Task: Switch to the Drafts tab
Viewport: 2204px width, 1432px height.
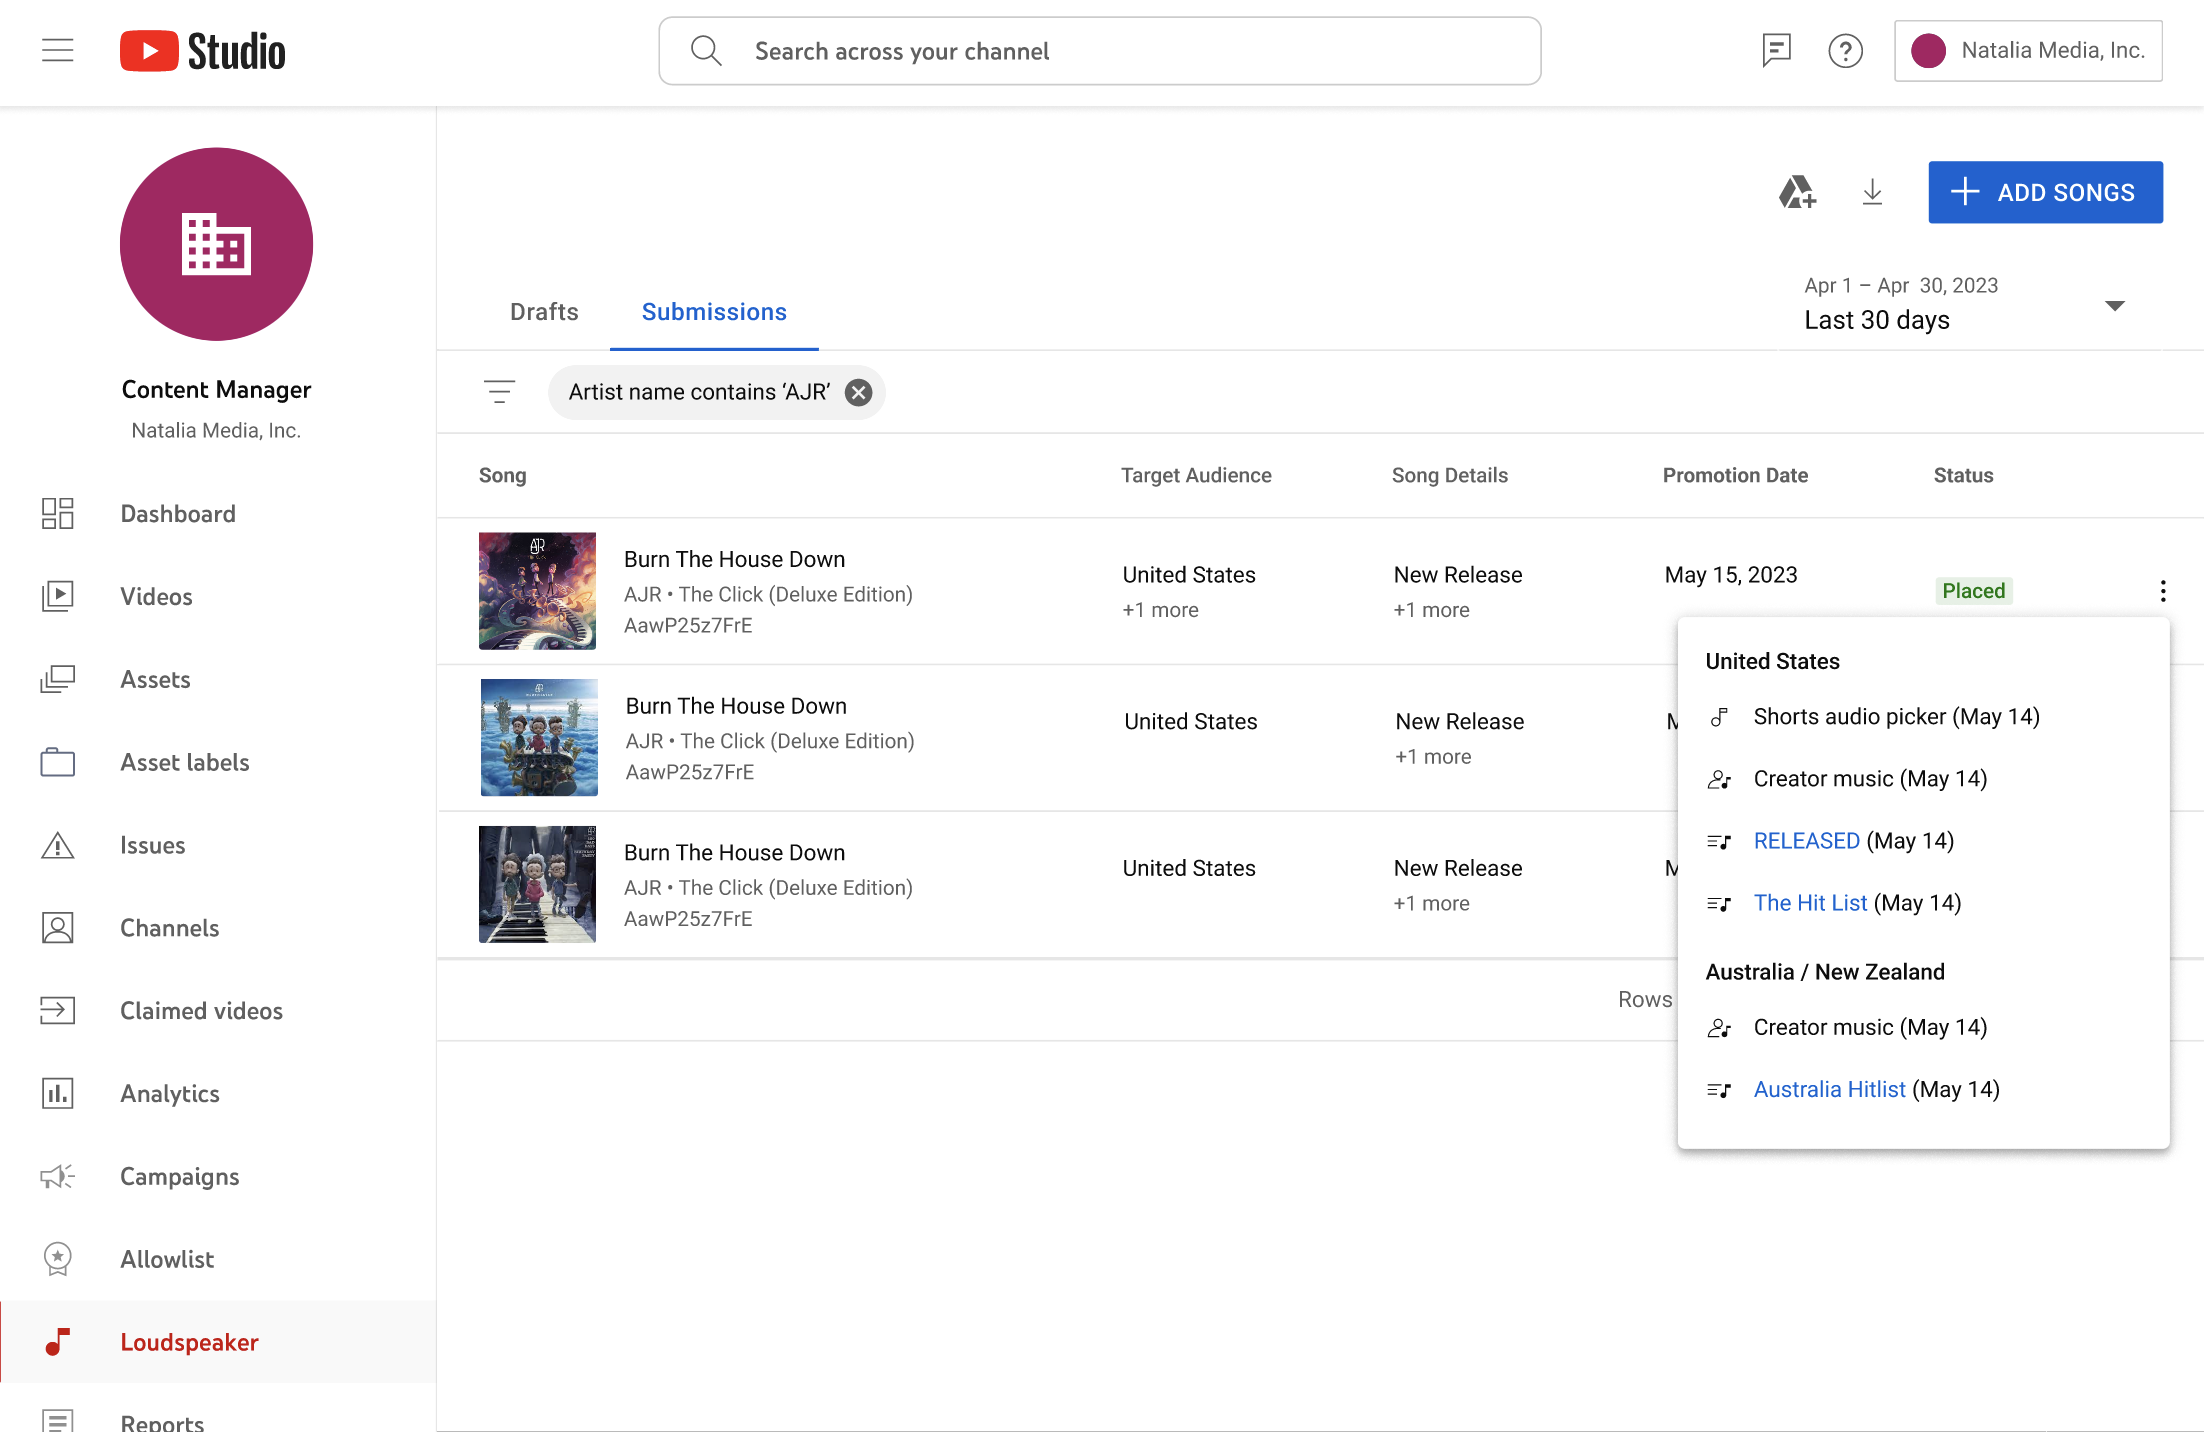Action: [x=544, y=312]
